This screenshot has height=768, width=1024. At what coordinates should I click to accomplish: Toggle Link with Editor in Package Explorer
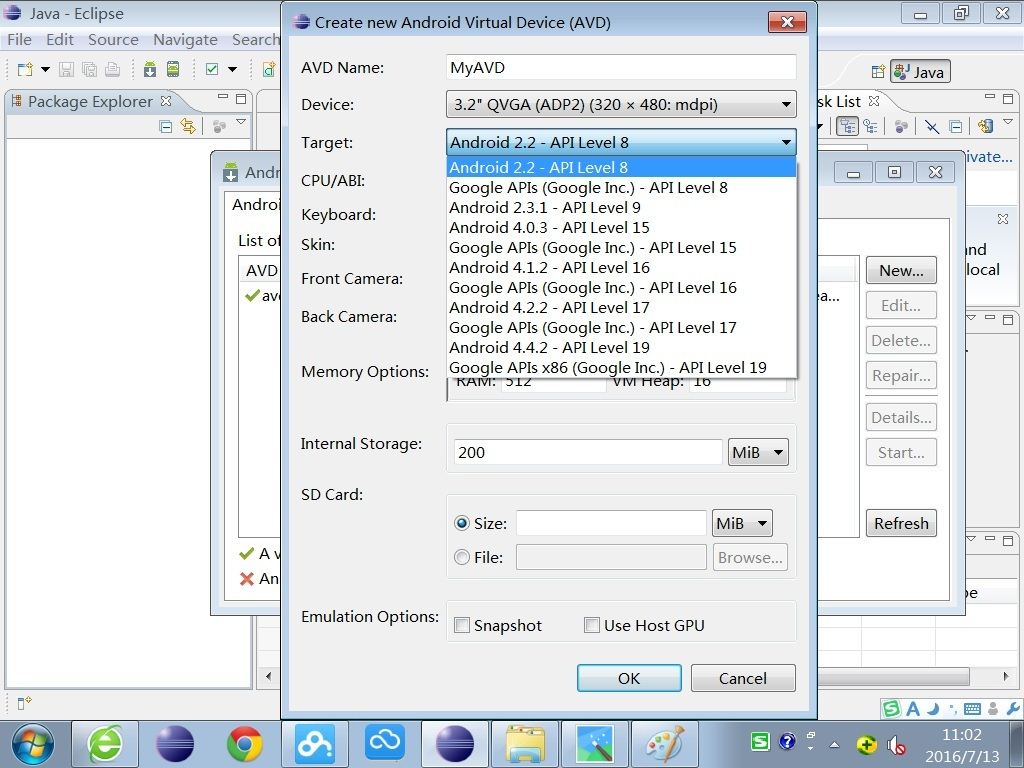(188, 127)
